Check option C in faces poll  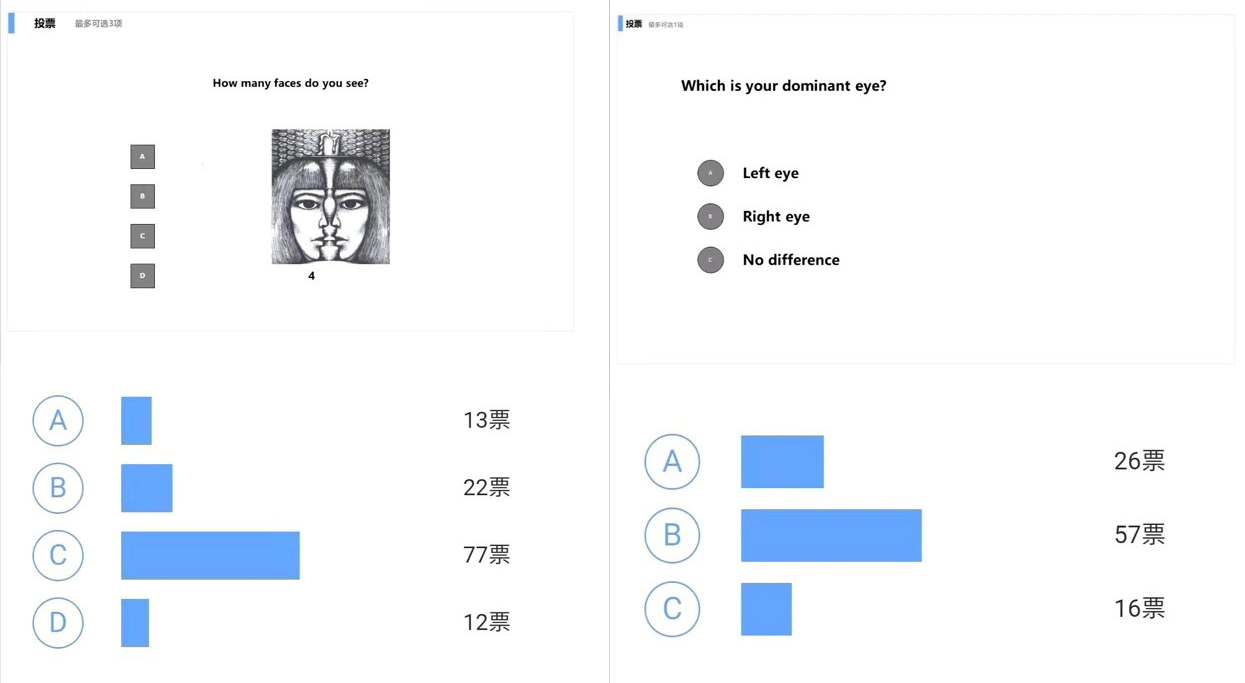(142, 236)
